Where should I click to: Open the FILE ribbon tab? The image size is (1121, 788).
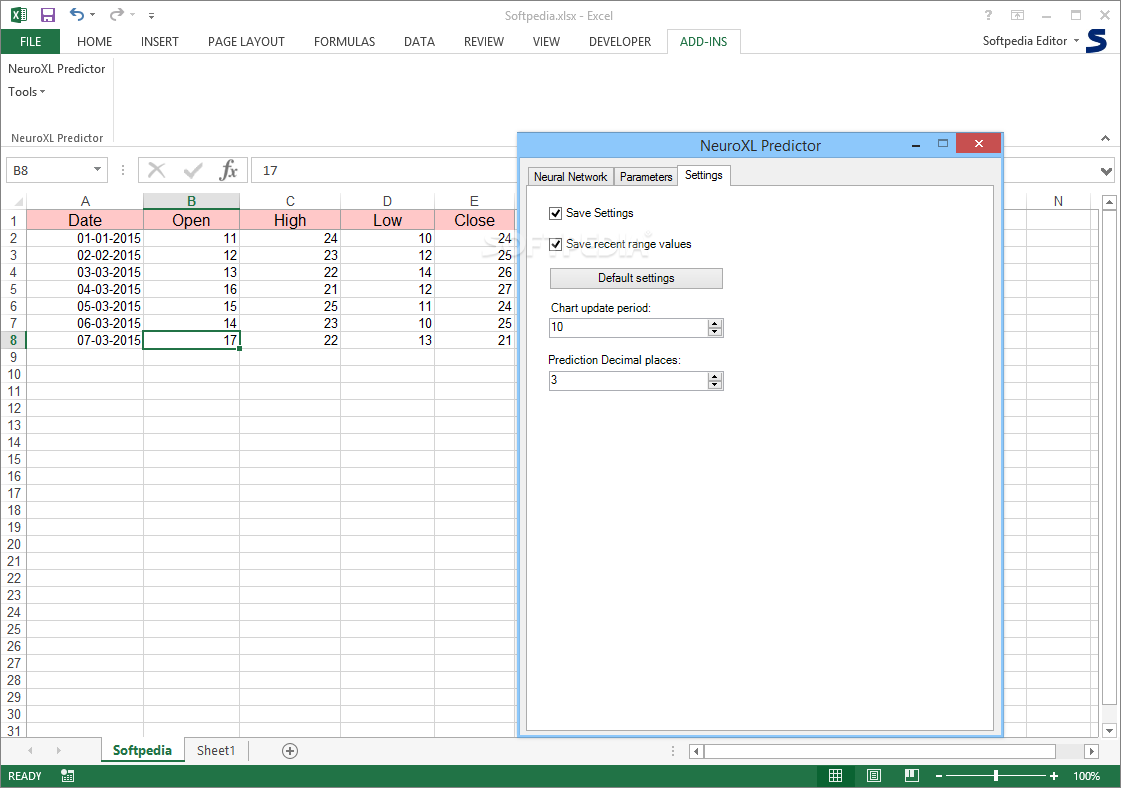[x=30, y=41]
